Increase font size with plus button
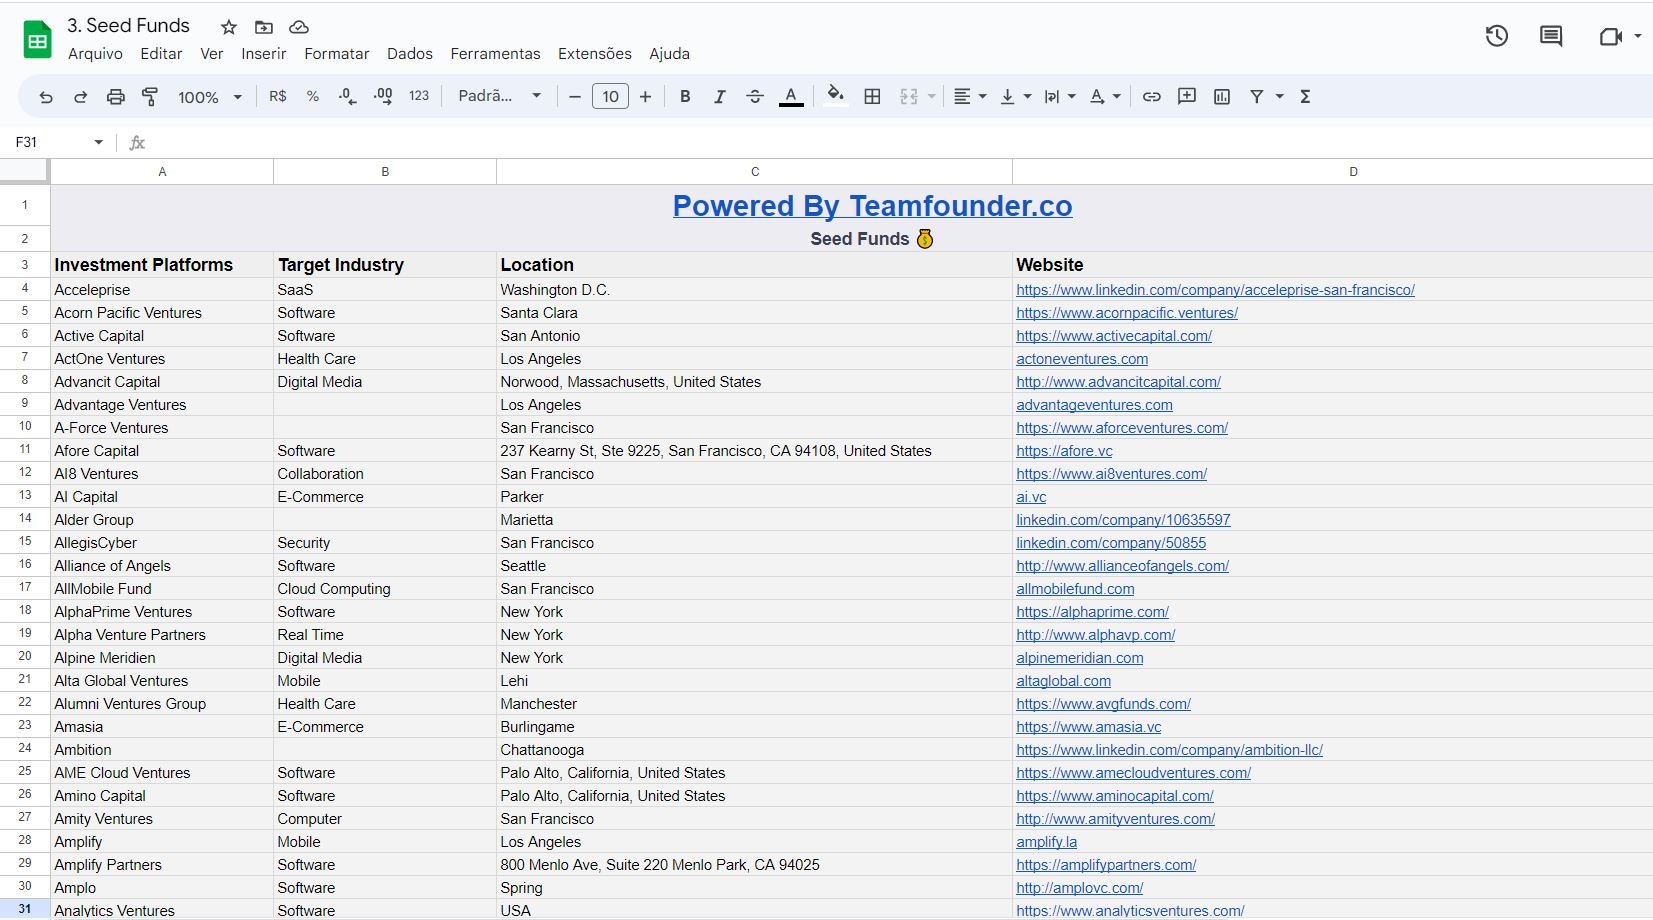The width and height of the screenshot is (1653, 920). click(x=646, y=97)
